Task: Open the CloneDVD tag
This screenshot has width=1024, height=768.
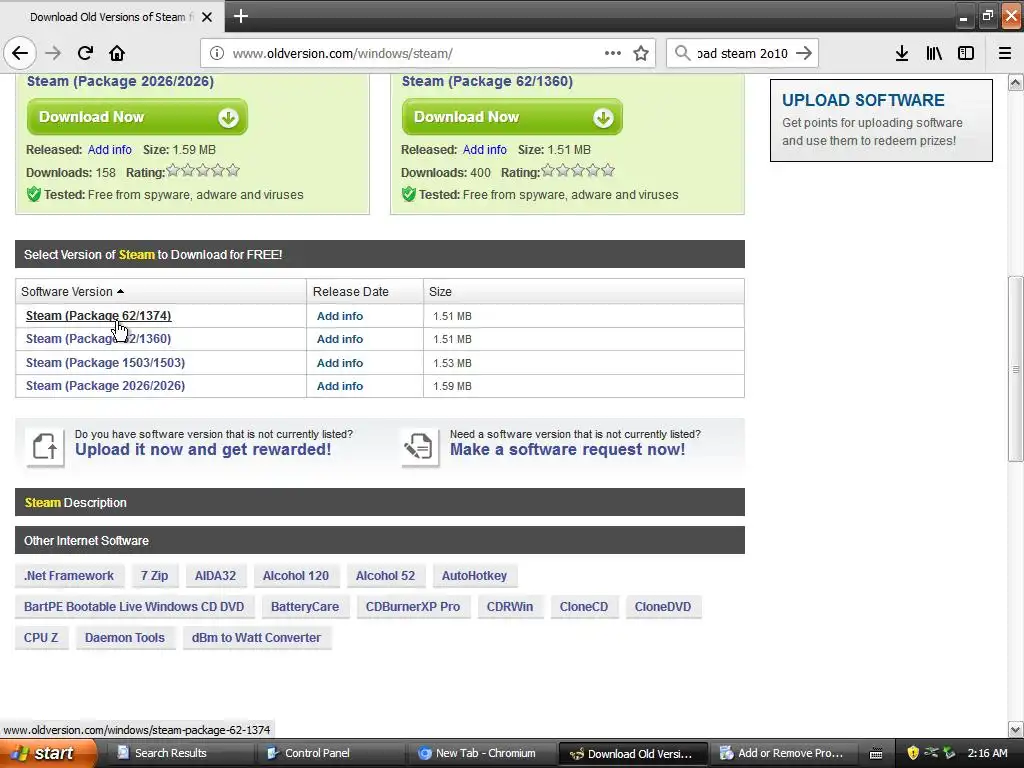Action: point(662,606)
